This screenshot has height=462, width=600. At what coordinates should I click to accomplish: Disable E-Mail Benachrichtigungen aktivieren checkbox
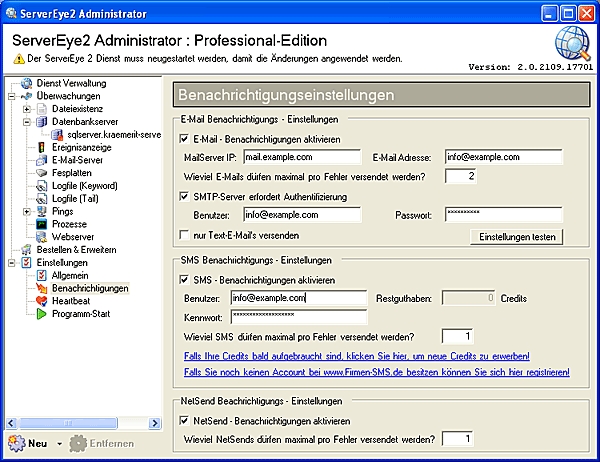[x=184, y=139]
